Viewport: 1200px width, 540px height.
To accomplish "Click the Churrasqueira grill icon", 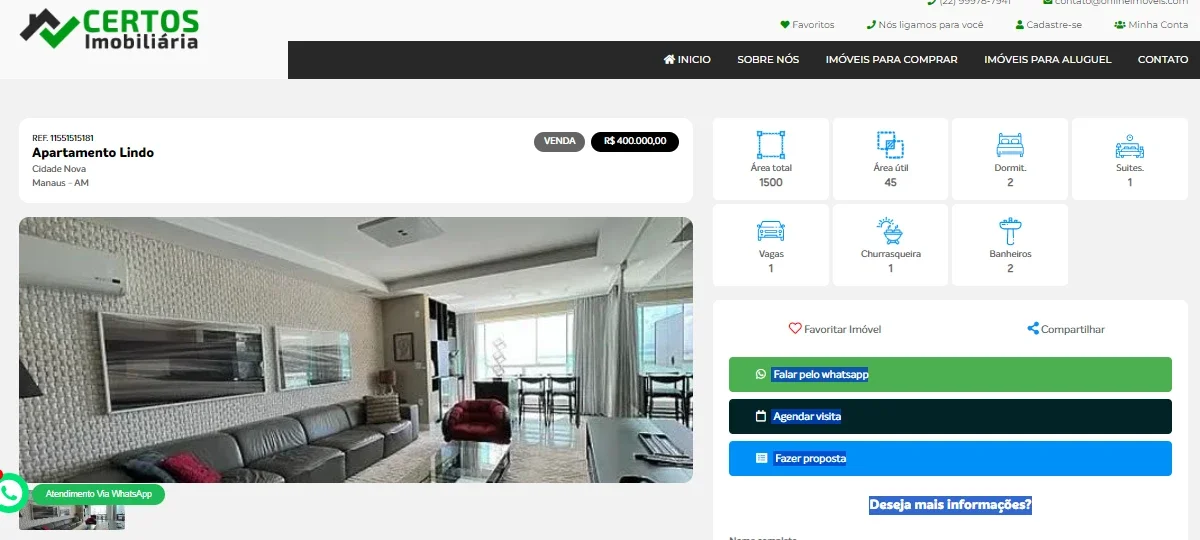I will [890, 231].
